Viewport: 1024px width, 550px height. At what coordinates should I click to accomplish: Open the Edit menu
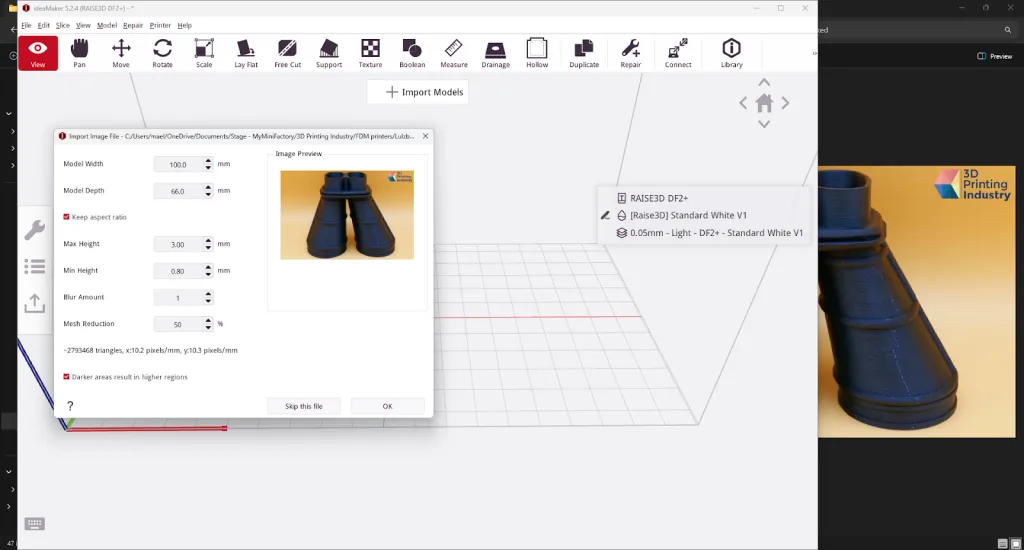click(x=44, y=25)
